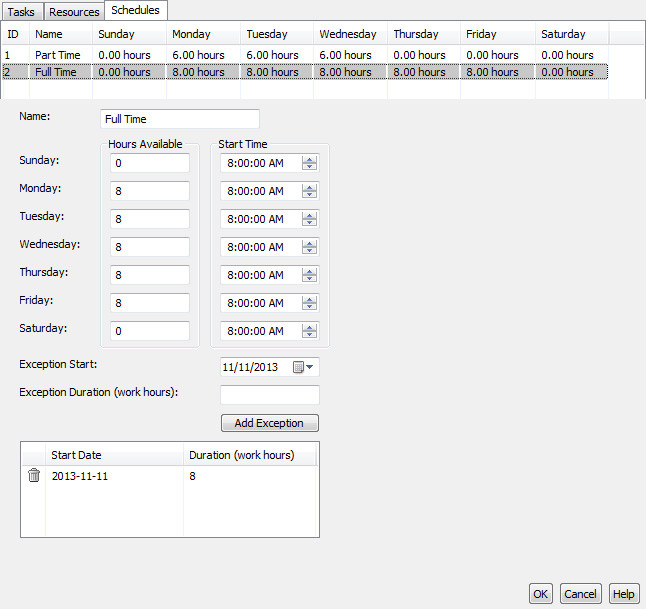Sort exceptions by the Start Date column header
Screen dimensions: 646x609
coord(114,455)
